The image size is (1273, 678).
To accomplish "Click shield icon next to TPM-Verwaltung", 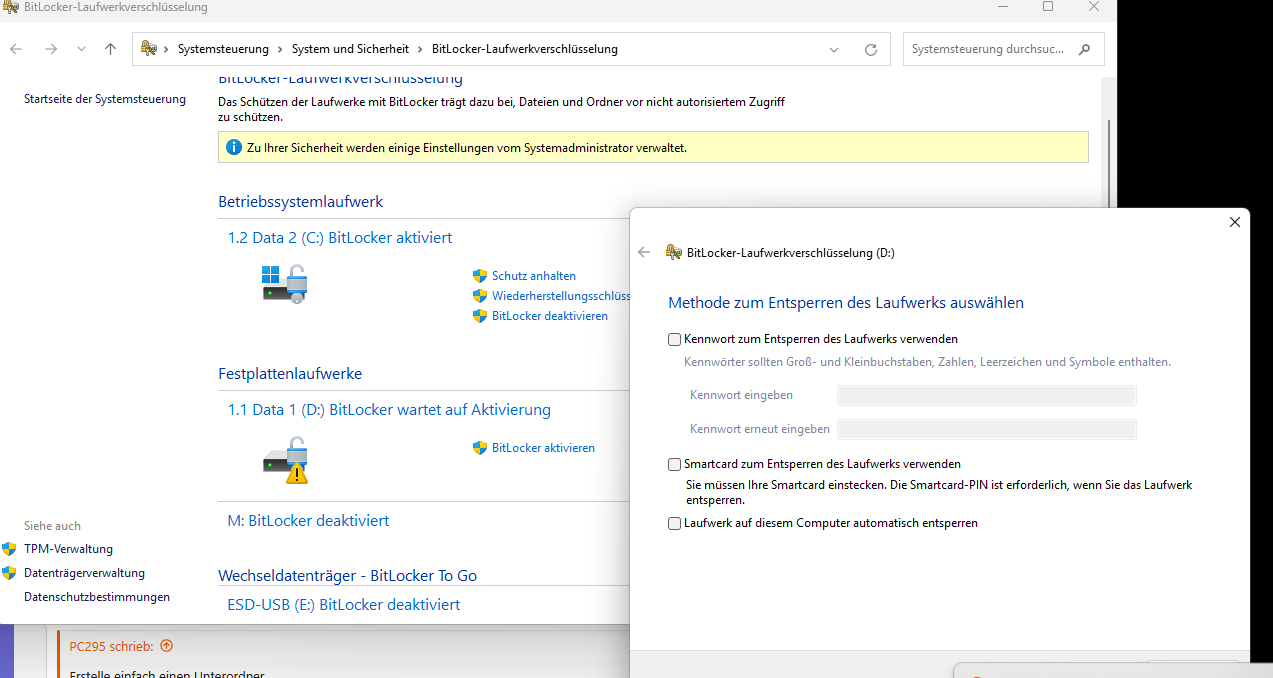I will coord(10,549).
